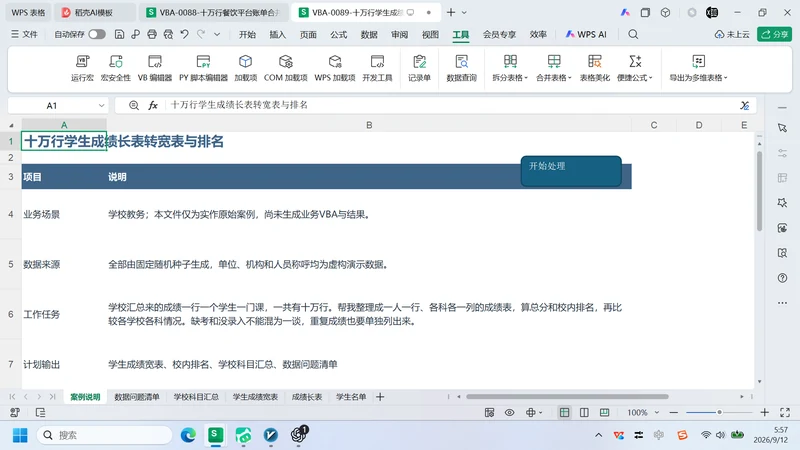Open the Start (开始) ribbon tab
Screen dimensions: 800x450
[247, 34]
